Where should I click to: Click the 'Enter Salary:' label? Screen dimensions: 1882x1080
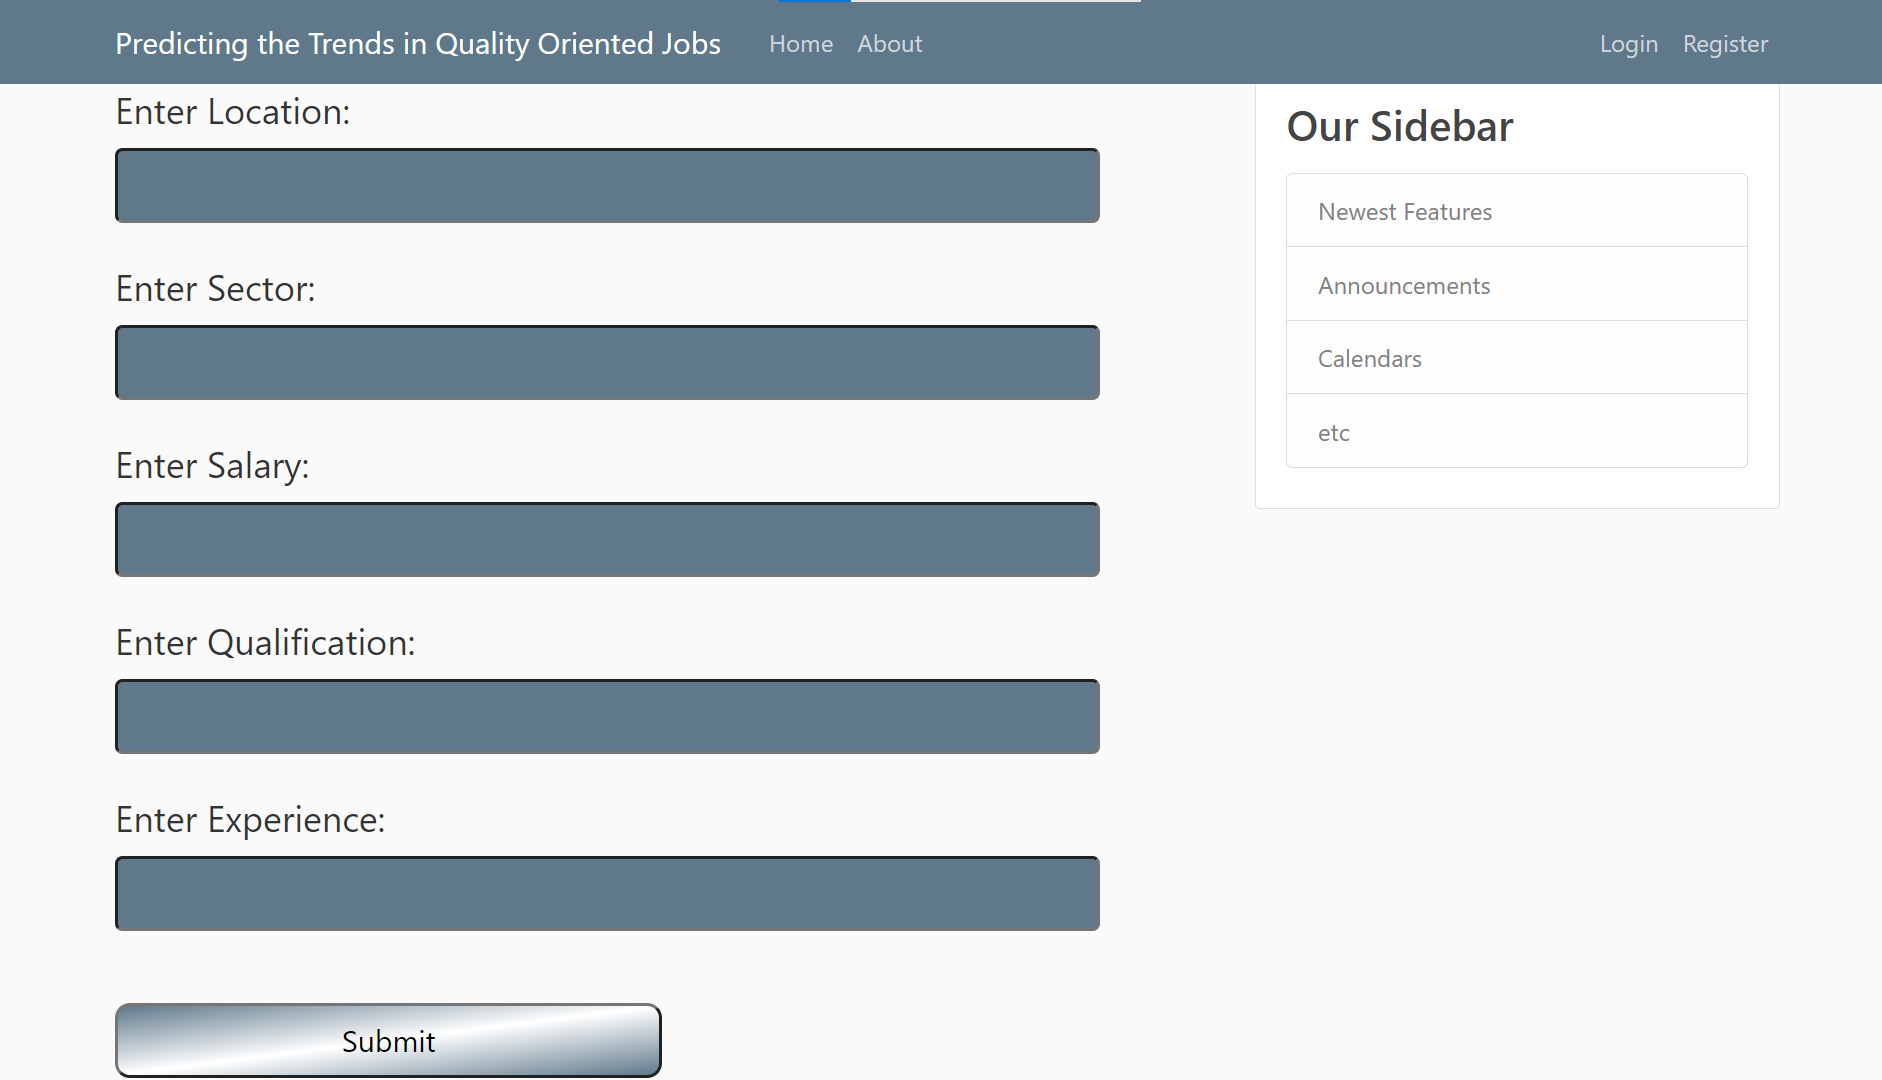pos(212,466)
